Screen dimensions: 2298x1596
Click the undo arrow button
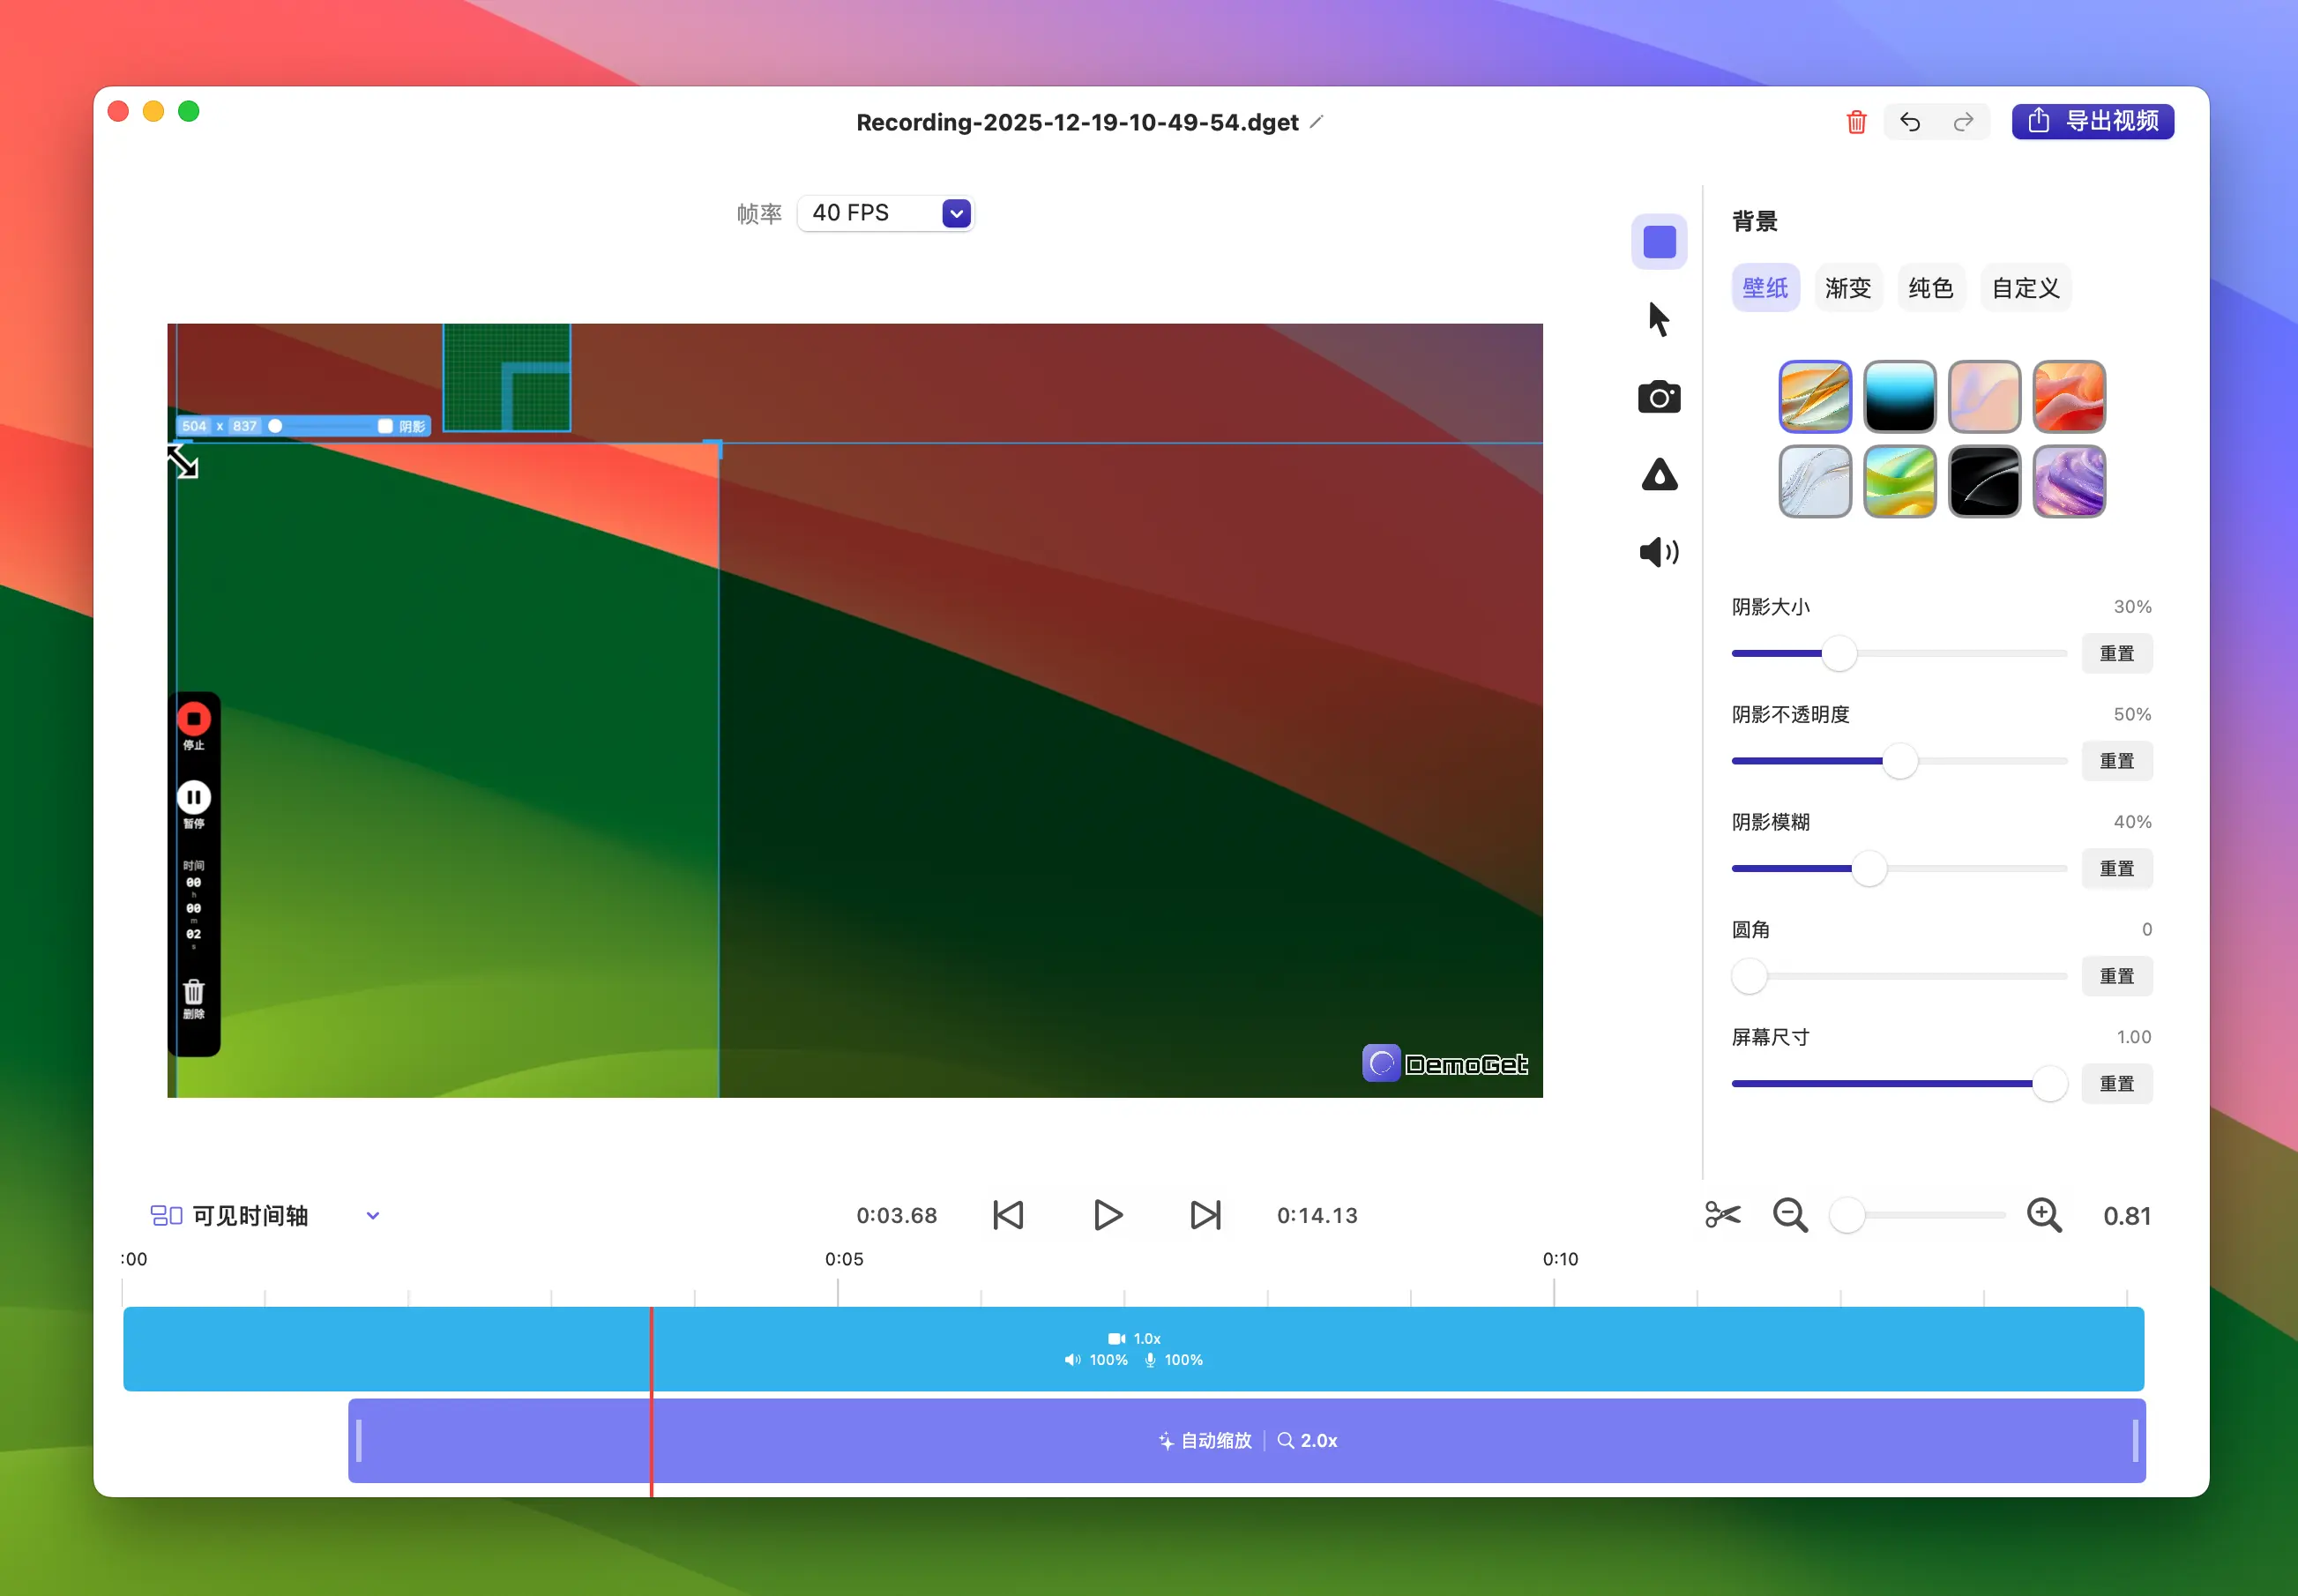1910,122
